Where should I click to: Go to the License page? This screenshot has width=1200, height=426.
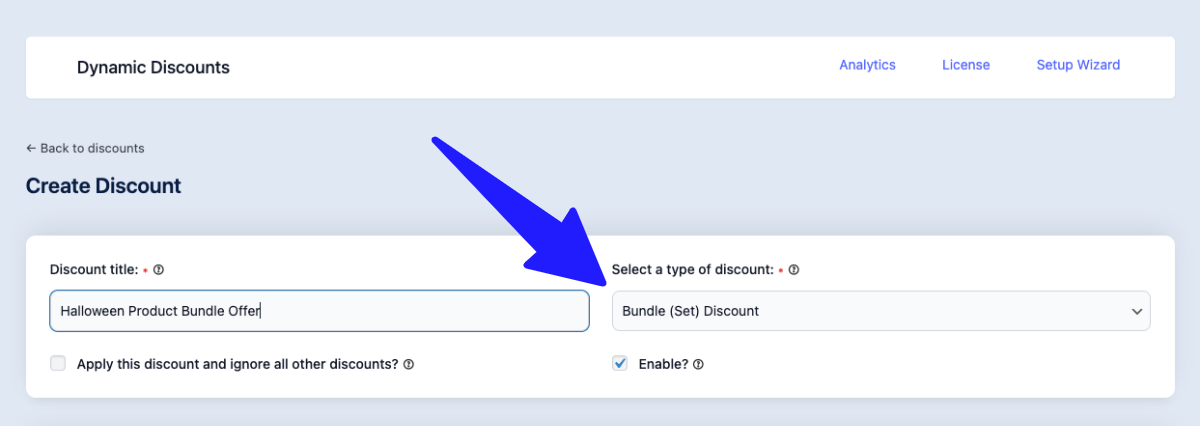tap(965, 65)
